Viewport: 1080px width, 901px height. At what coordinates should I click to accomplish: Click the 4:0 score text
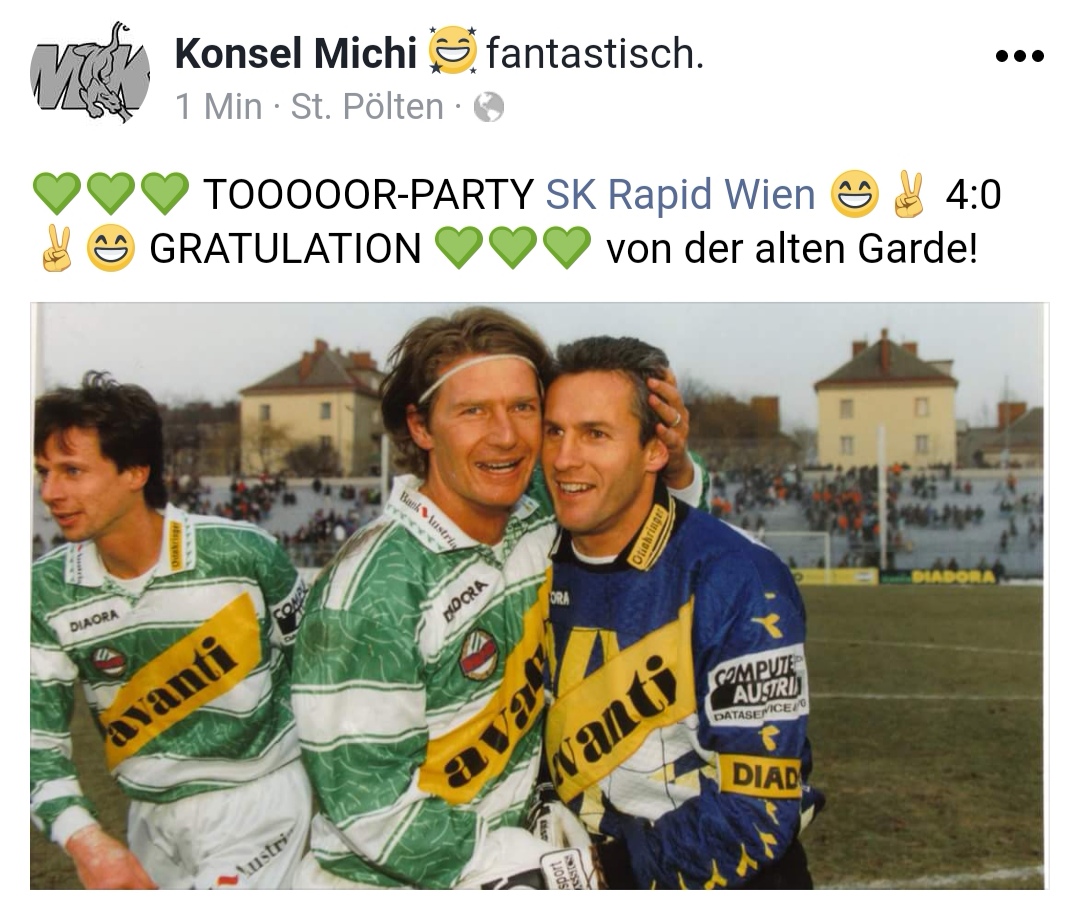973,194
